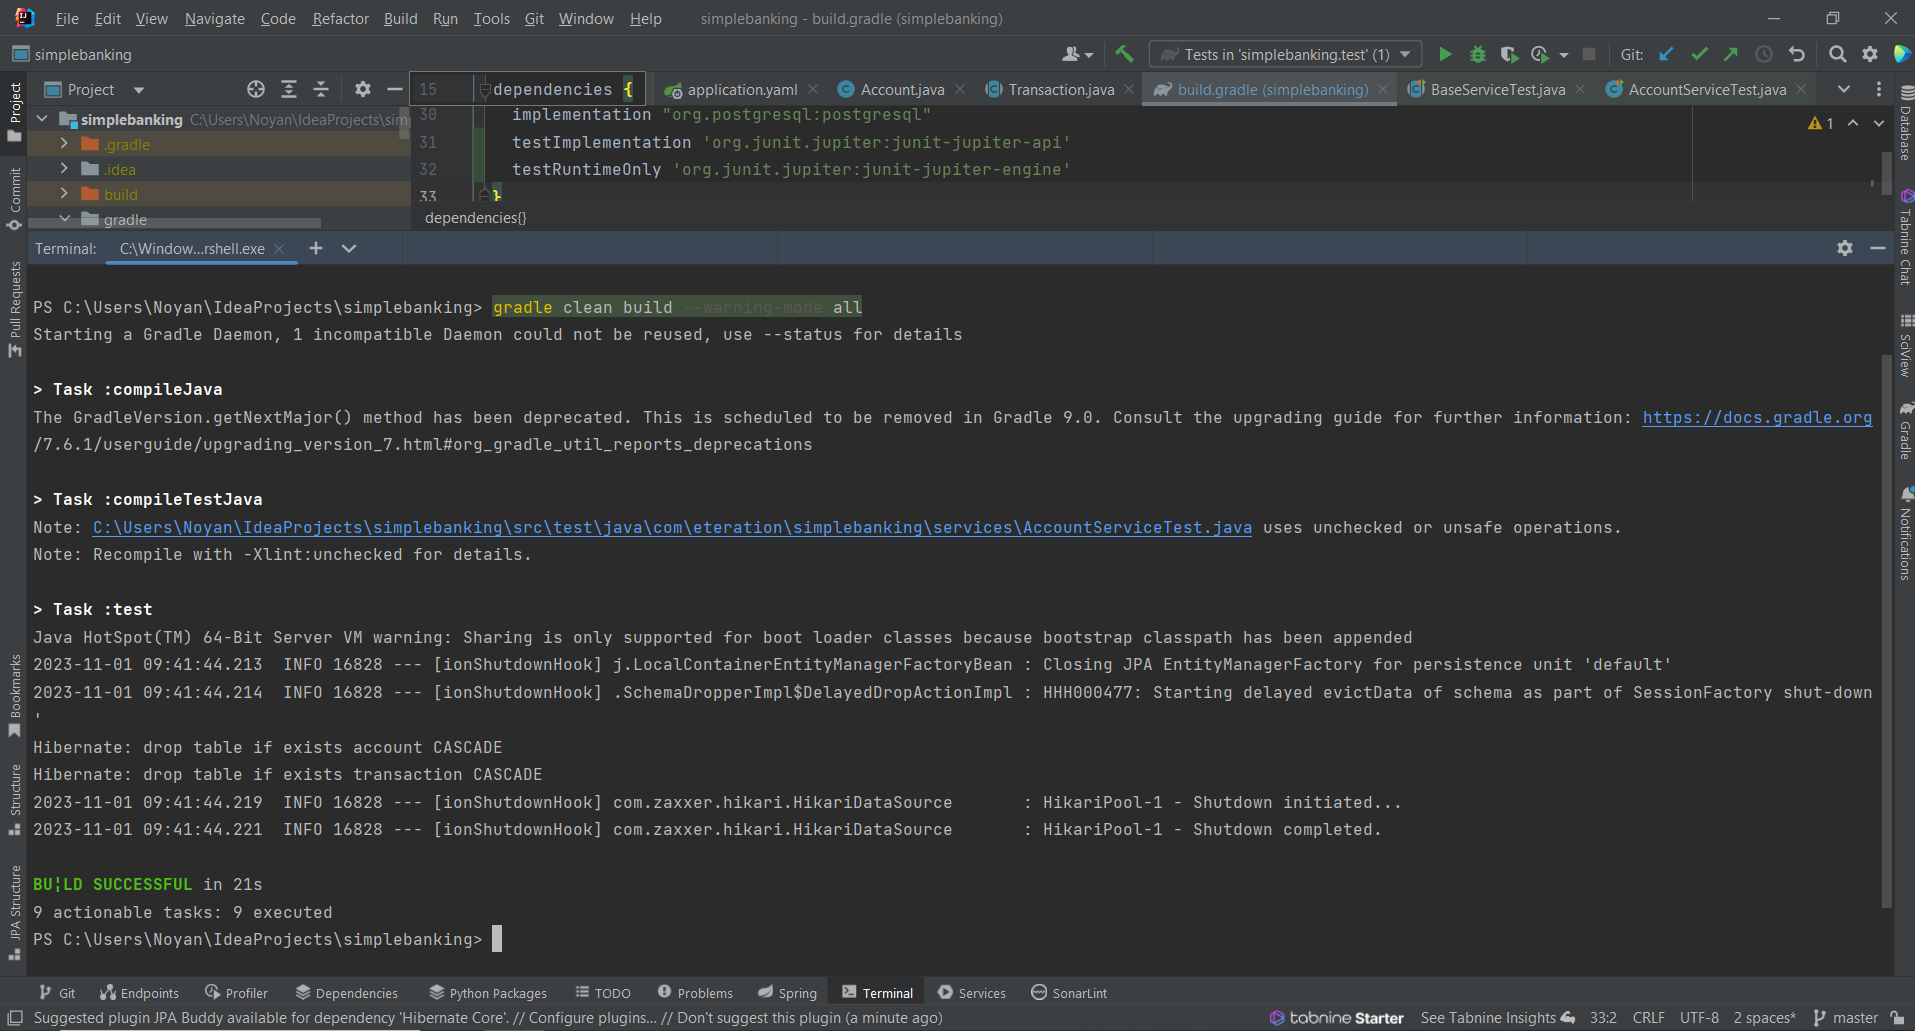This screenshot has width=1915, height=1031.
Task: Toggle Structure tool window
Action: [14, 800]
